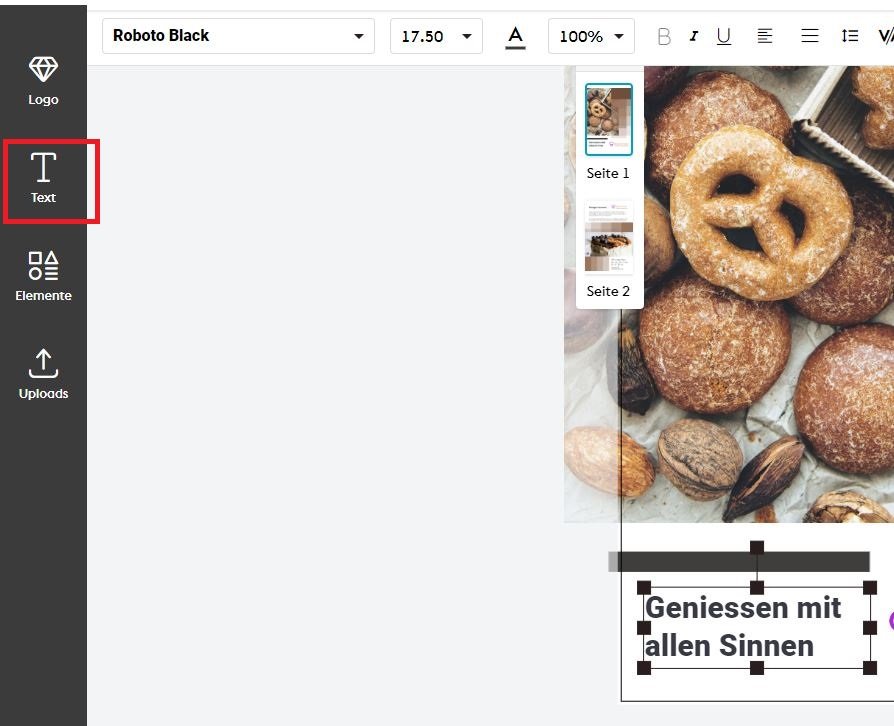
Task: Expand the Roboto Black font dropdown
Action: coord(238,36)
